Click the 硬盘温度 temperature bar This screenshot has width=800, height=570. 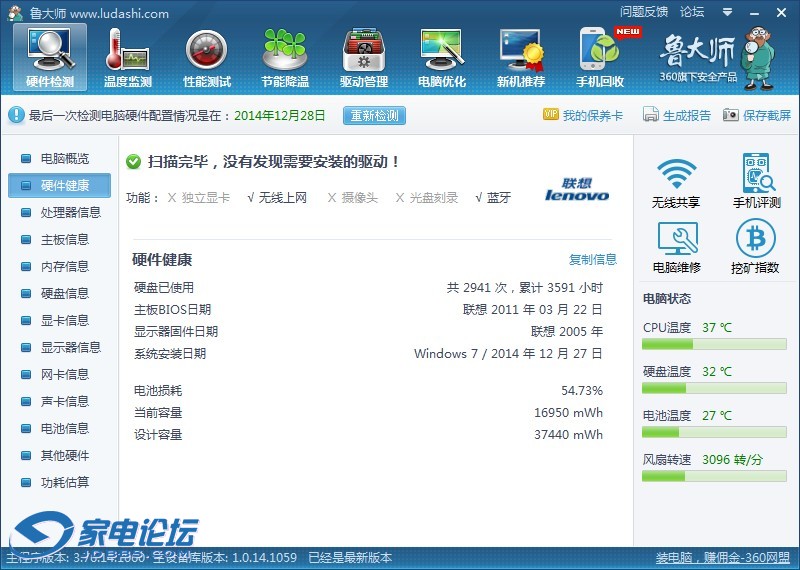pos(714,388)
